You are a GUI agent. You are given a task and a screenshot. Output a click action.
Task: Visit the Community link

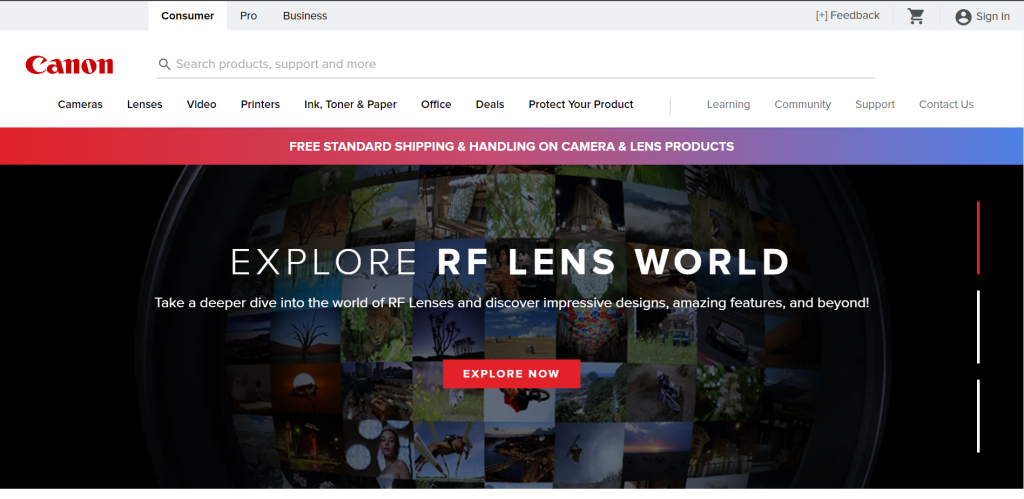pos(803,105)
